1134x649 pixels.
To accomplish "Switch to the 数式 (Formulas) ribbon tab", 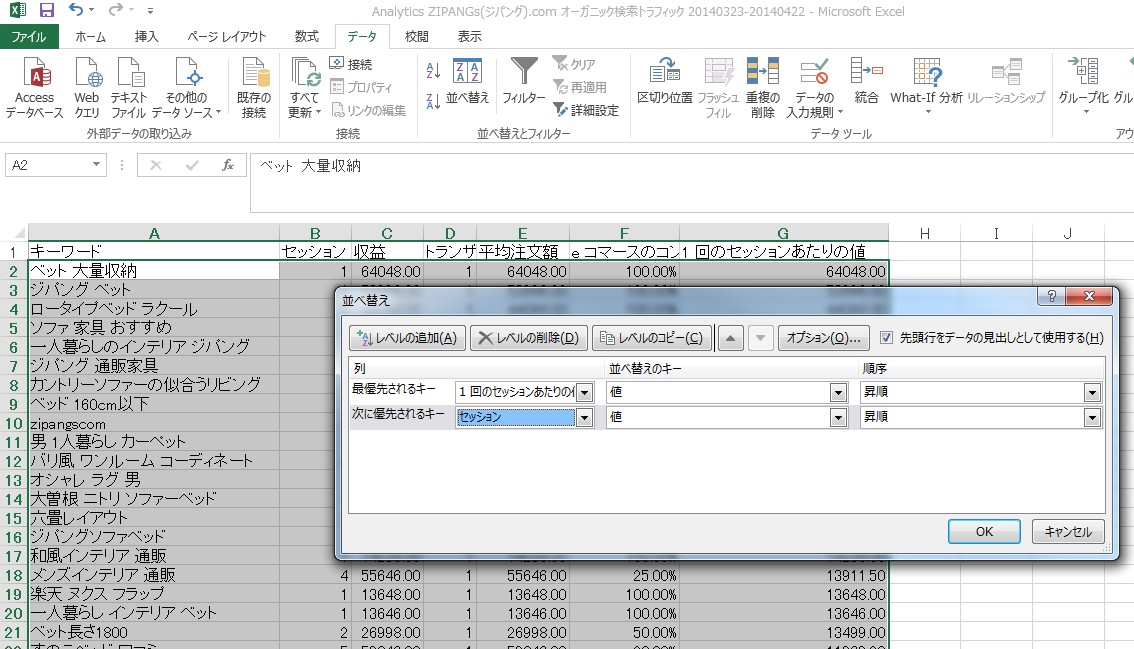I will pos(307,37).
